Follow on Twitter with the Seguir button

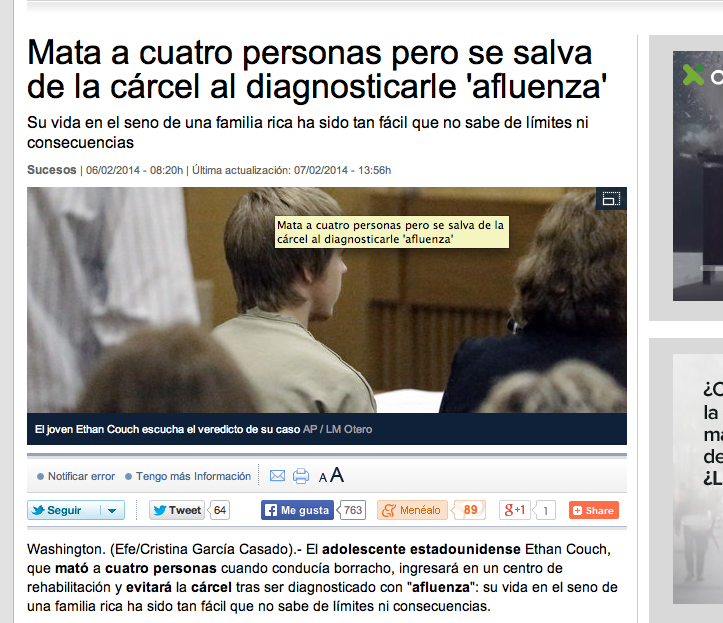(x=64, y=510)
